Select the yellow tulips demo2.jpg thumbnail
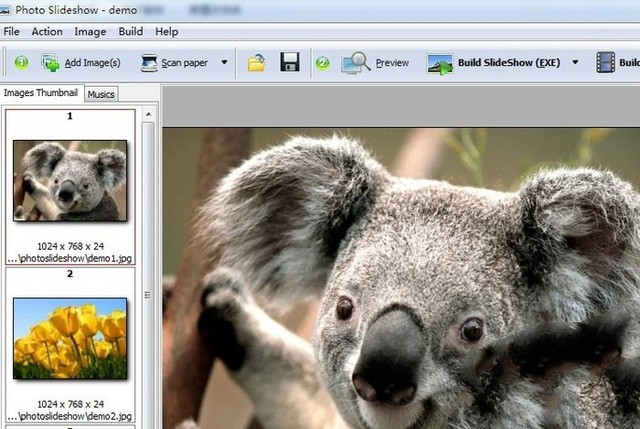 (70, 329)
